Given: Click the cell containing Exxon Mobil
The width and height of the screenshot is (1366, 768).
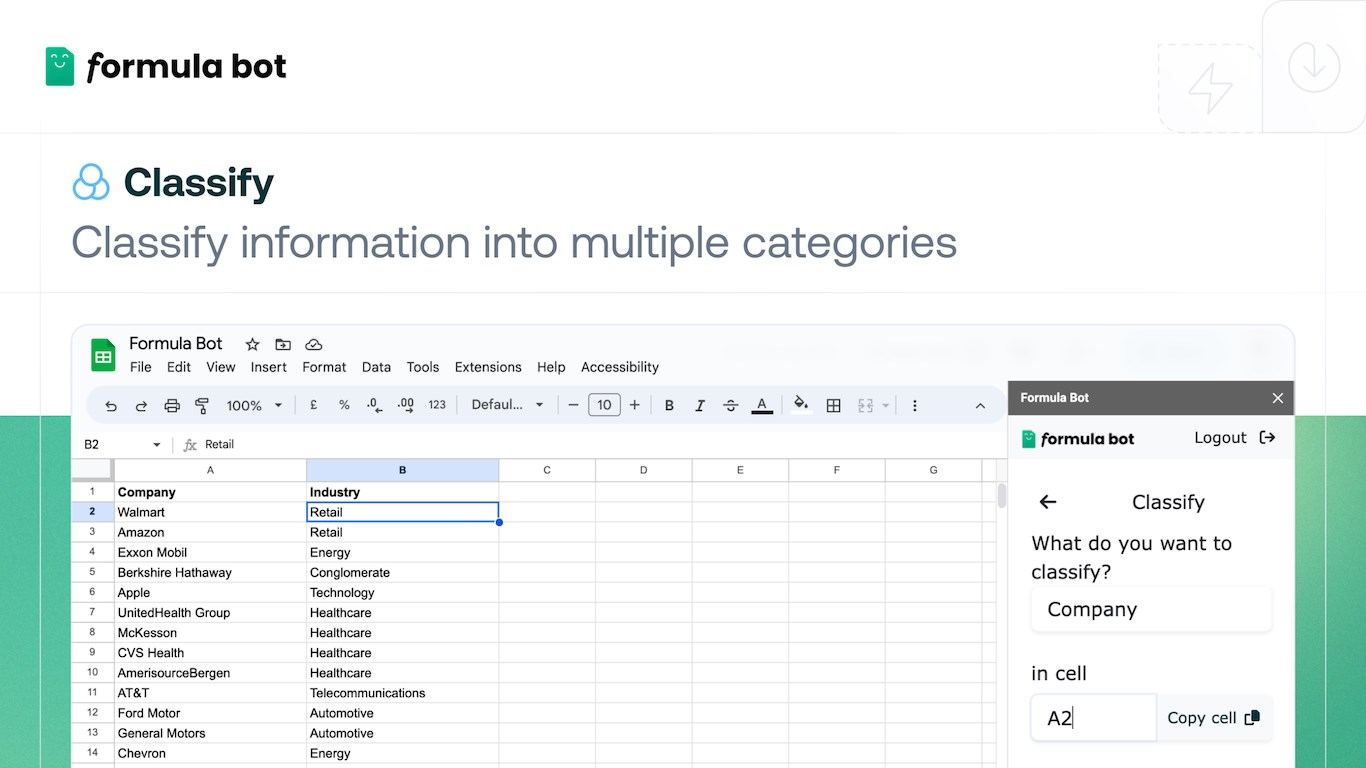Looking at the screenshot, I should 210,552.
